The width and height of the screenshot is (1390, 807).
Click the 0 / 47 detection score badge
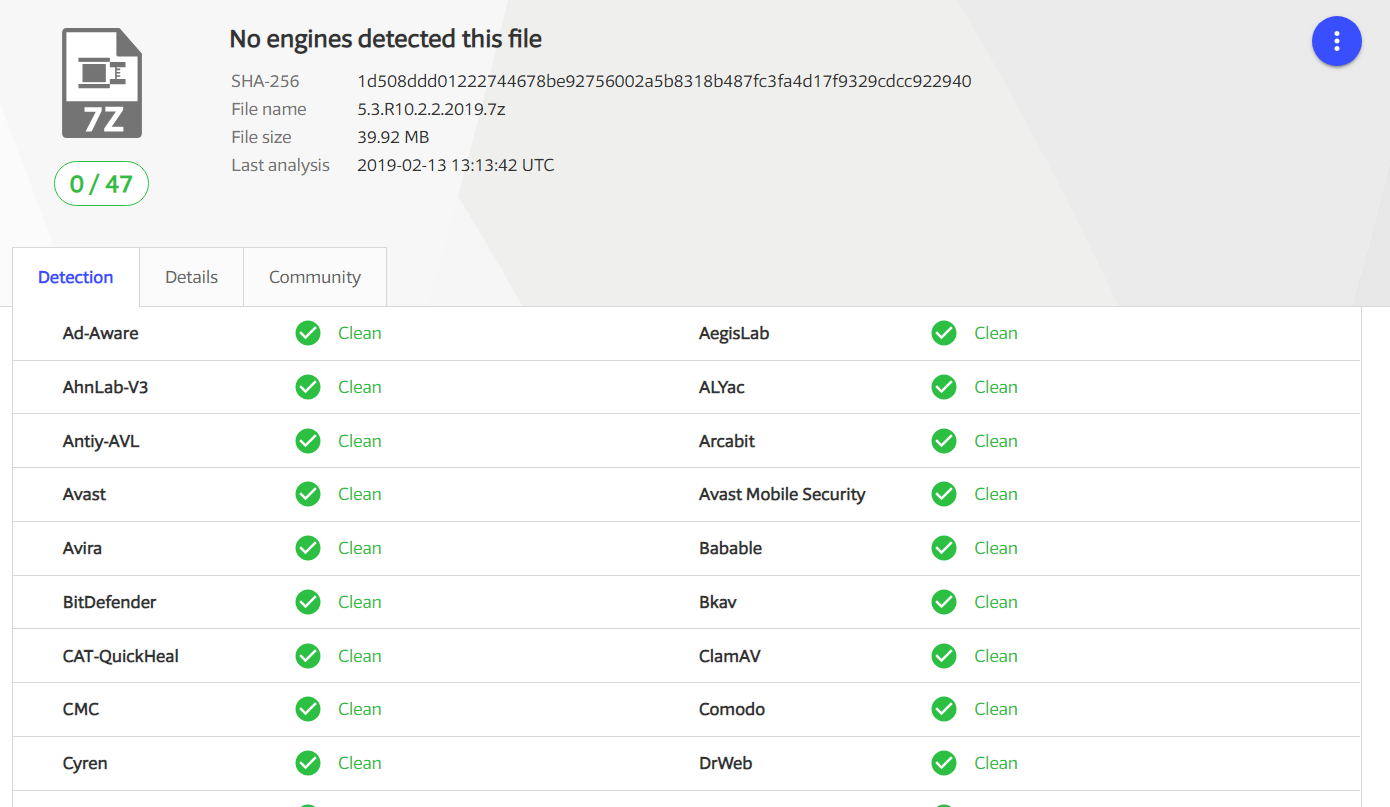[x=102, y=184]
